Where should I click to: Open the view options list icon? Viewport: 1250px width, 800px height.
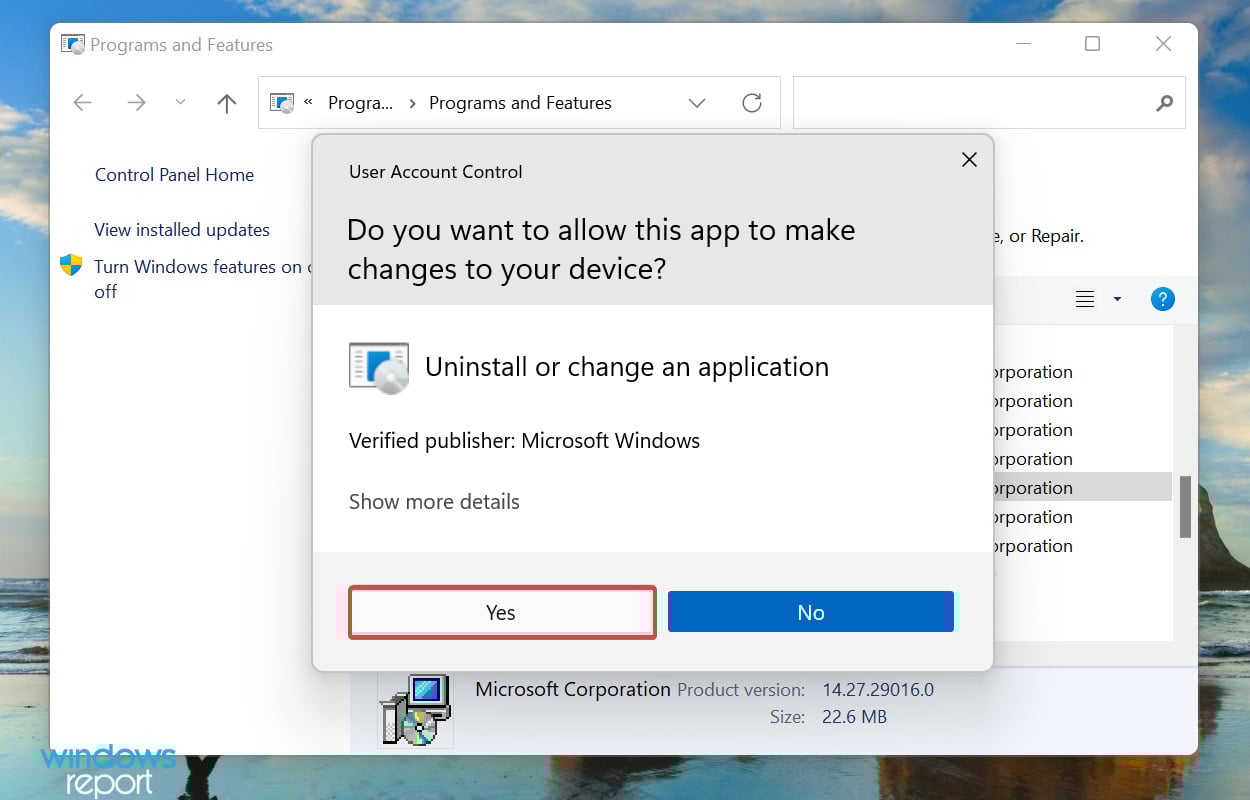point(1085,299)
